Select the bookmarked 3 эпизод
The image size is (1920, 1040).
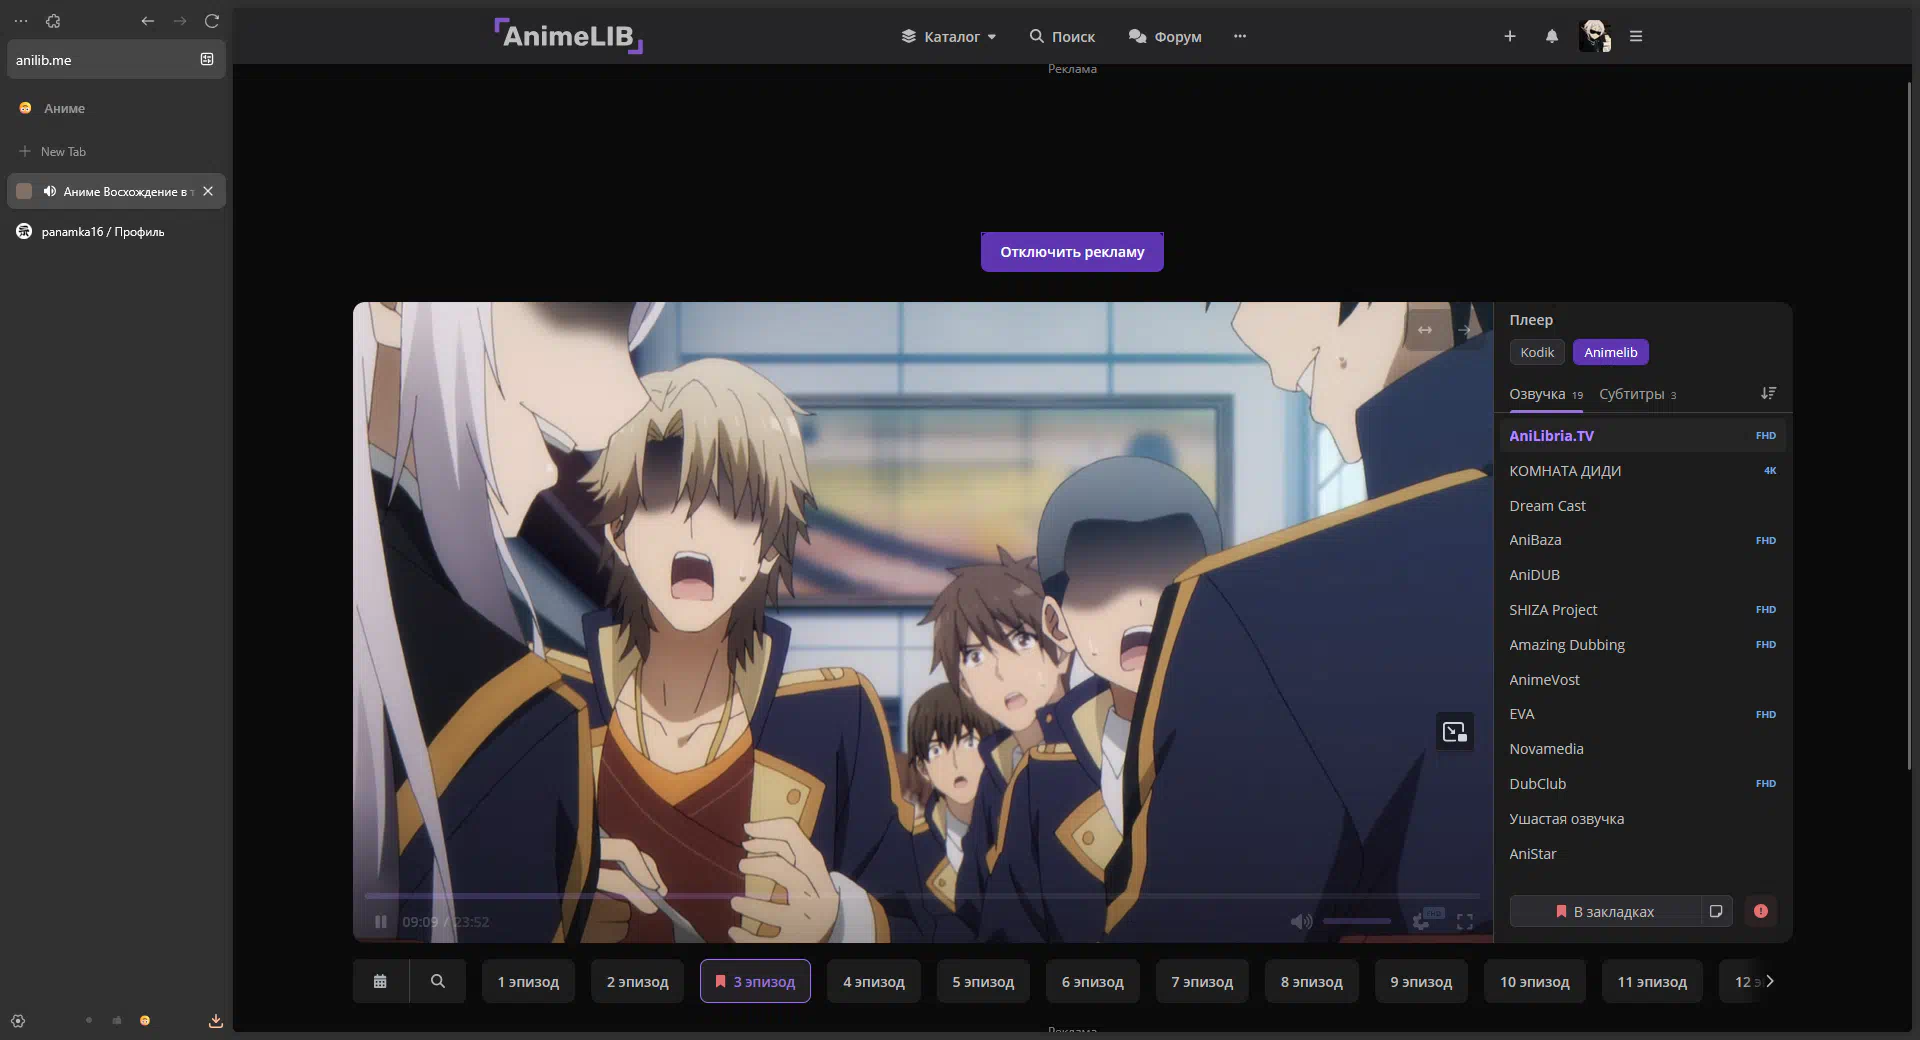(x=755, y=982)
